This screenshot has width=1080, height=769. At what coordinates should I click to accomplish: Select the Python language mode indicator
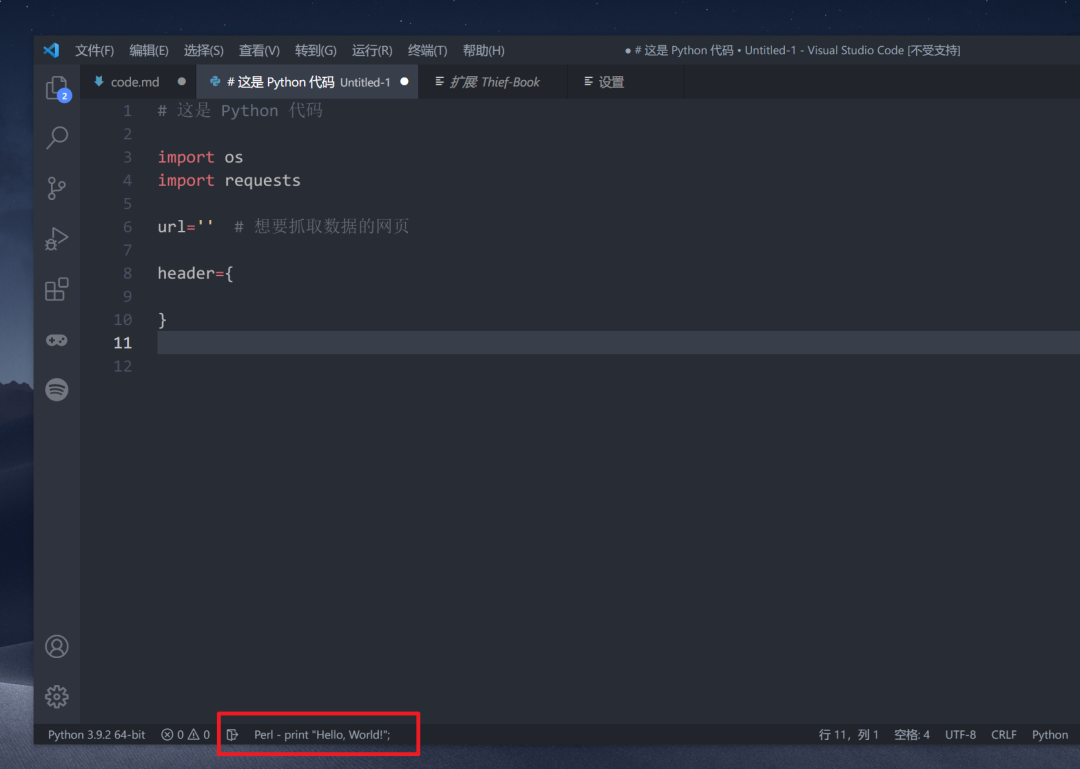[1049, 733]
